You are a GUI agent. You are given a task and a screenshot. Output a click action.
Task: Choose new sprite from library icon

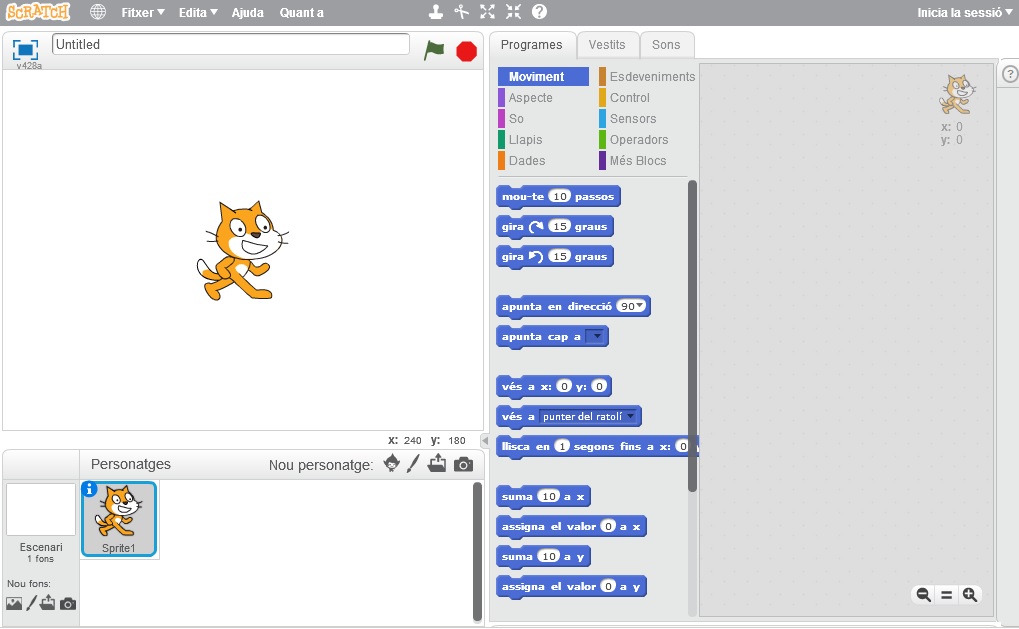click(x=392, y=464)
